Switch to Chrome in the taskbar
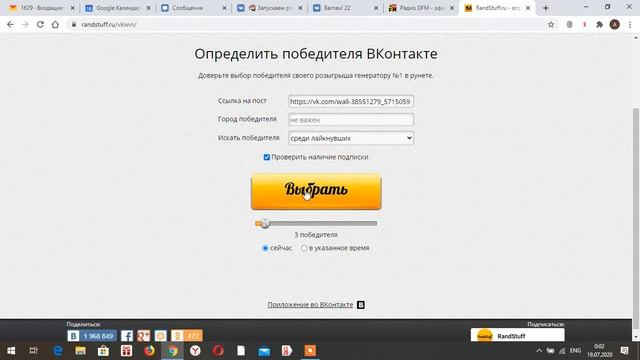Screen dimensions: 640x360 coord(172,351)
